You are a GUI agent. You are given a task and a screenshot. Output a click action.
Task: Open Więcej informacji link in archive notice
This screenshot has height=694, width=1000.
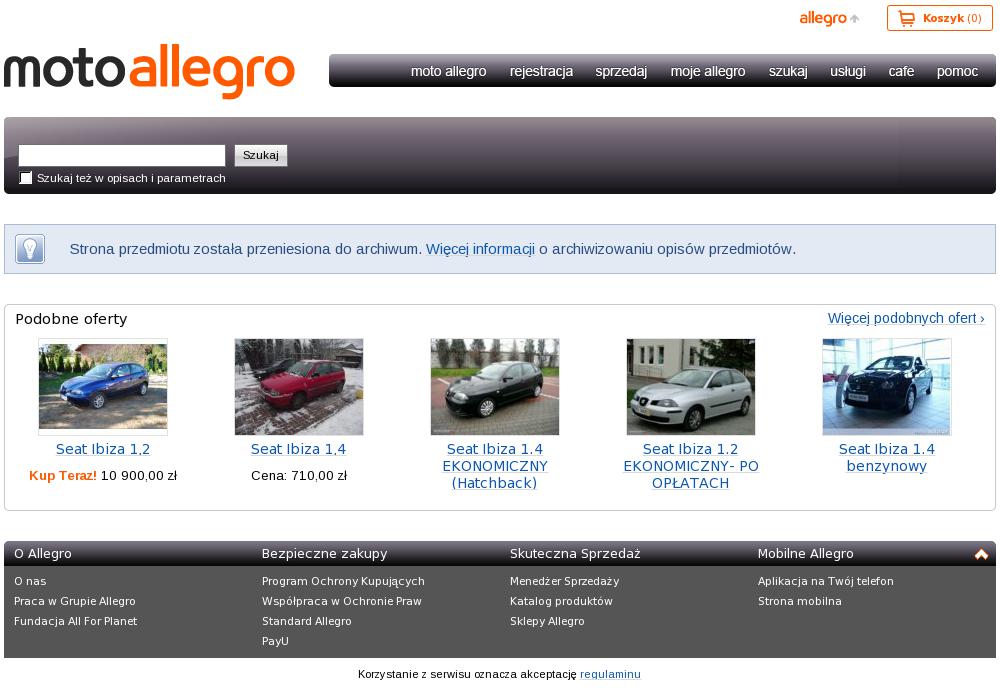(480, 249)
